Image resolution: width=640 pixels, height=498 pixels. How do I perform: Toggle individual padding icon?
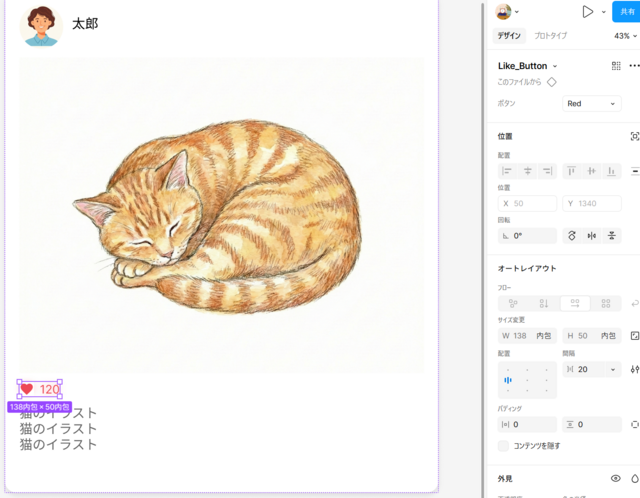pyautogui.click(x=635, y=424)
